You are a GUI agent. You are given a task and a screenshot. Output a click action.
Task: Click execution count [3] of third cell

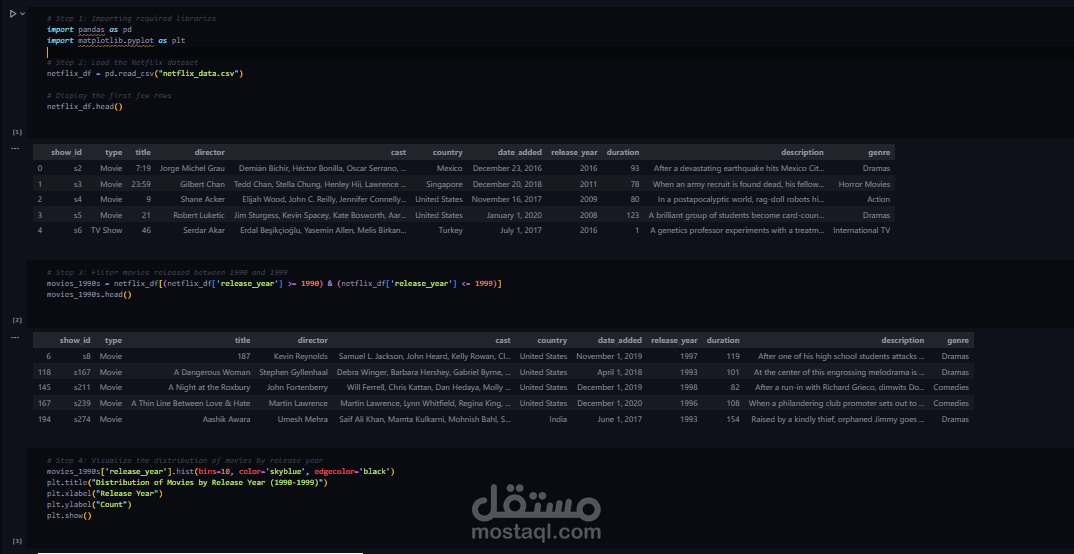tap(17, 541)
